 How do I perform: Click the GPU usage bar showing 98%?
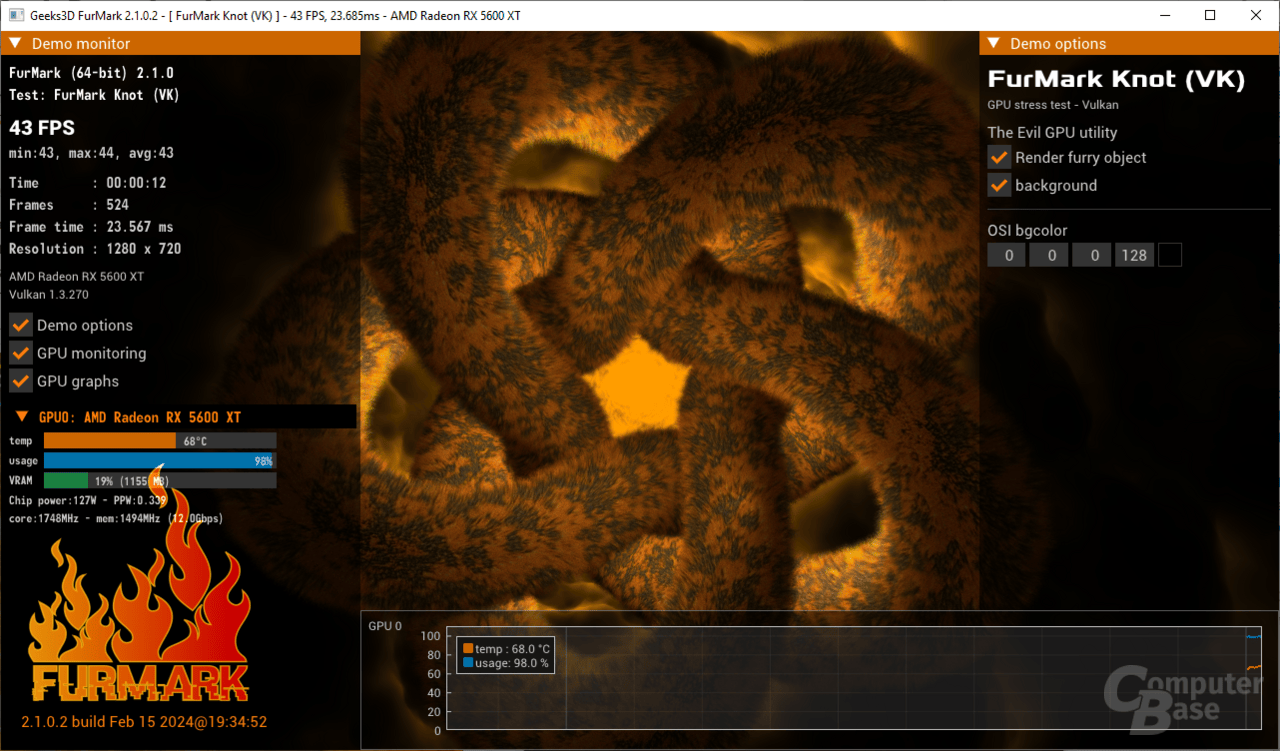coord(160,461)
